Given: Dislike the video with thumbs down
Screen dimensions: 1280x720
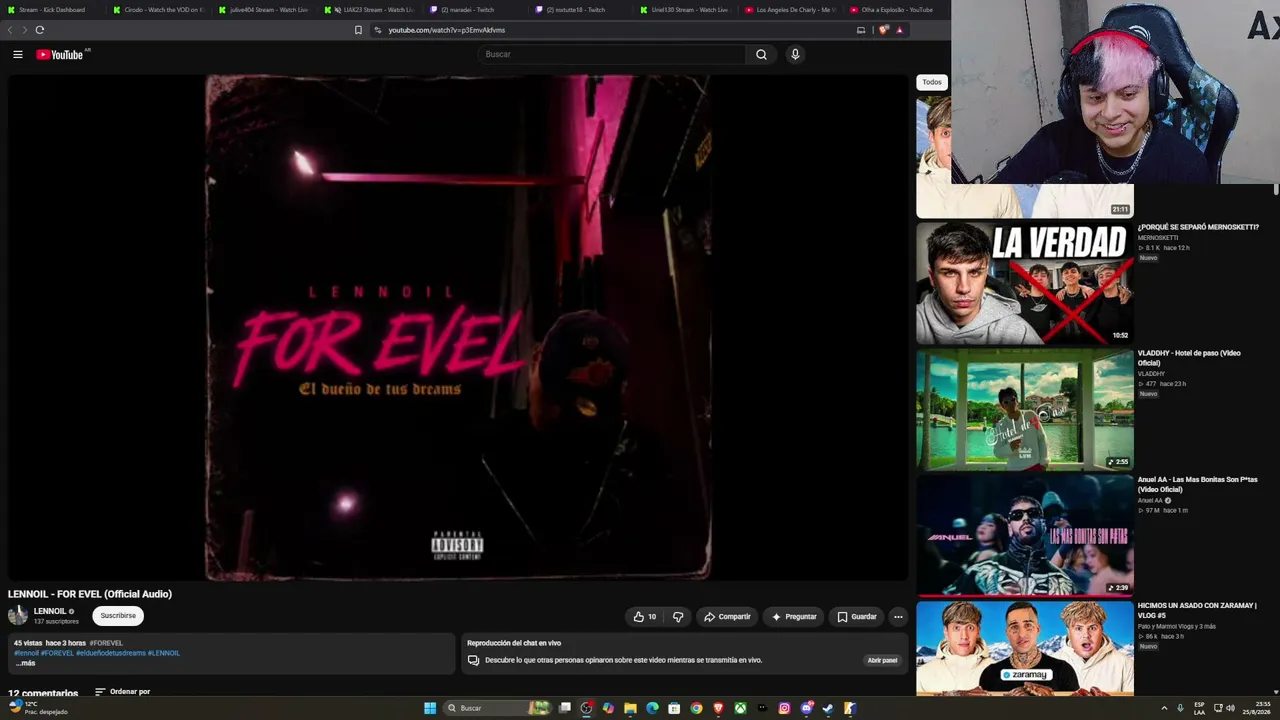Looking at the screenshot, I should (x=678, y=617).
